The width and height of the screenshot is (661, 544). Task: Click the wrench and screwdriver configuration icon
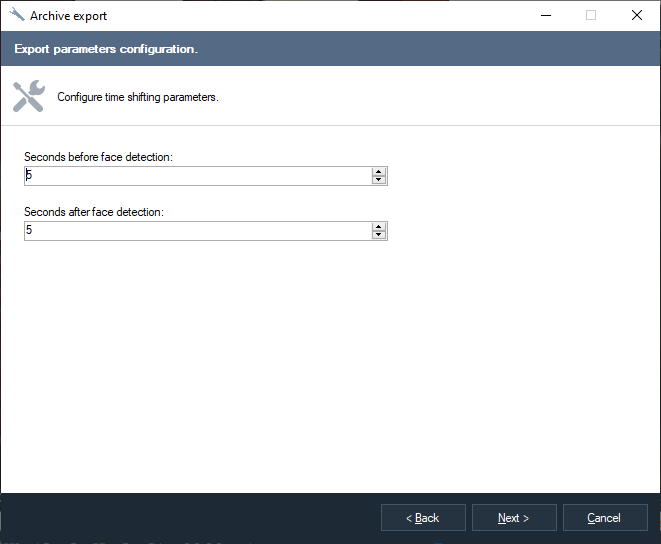pos(28,96)
